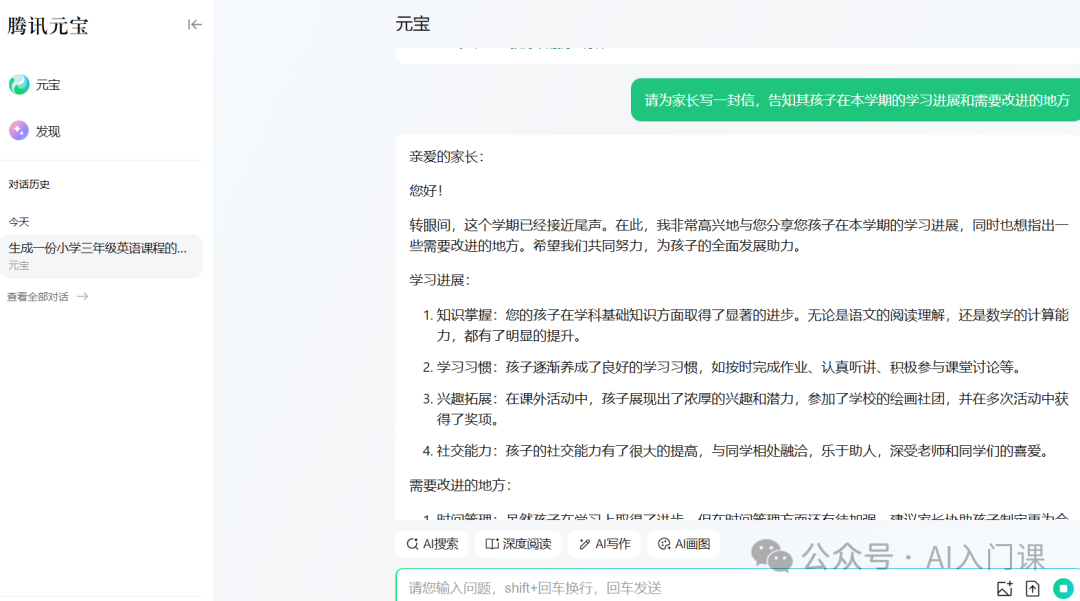
Task: Click the green stop generating button
Action: [x=1063, y=589]
